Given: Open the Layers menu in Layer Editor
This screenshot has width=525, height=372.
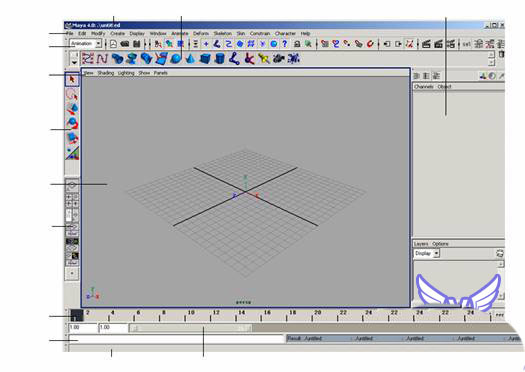Looking at the screenshot, I should coord(421,244).
